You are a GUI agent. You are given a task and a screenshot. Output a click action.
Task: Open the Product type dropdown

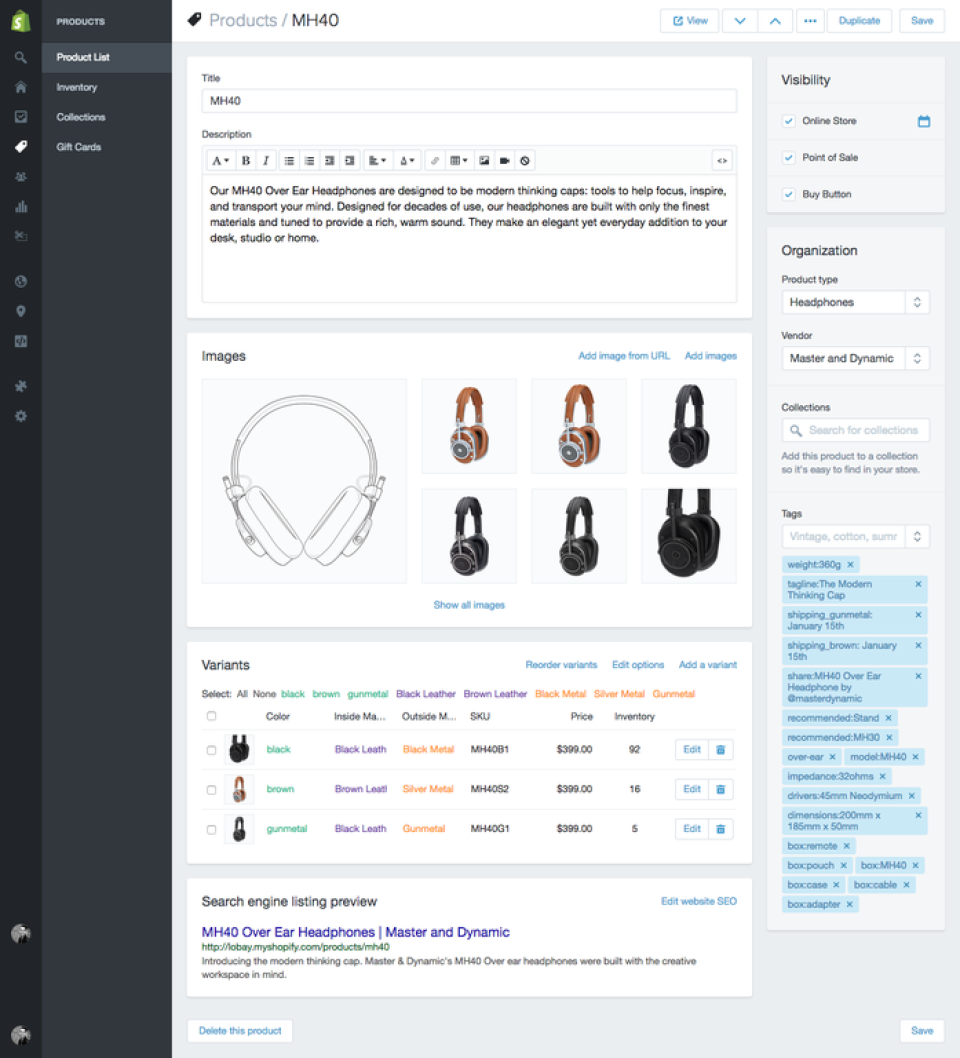tap(917, 302)
